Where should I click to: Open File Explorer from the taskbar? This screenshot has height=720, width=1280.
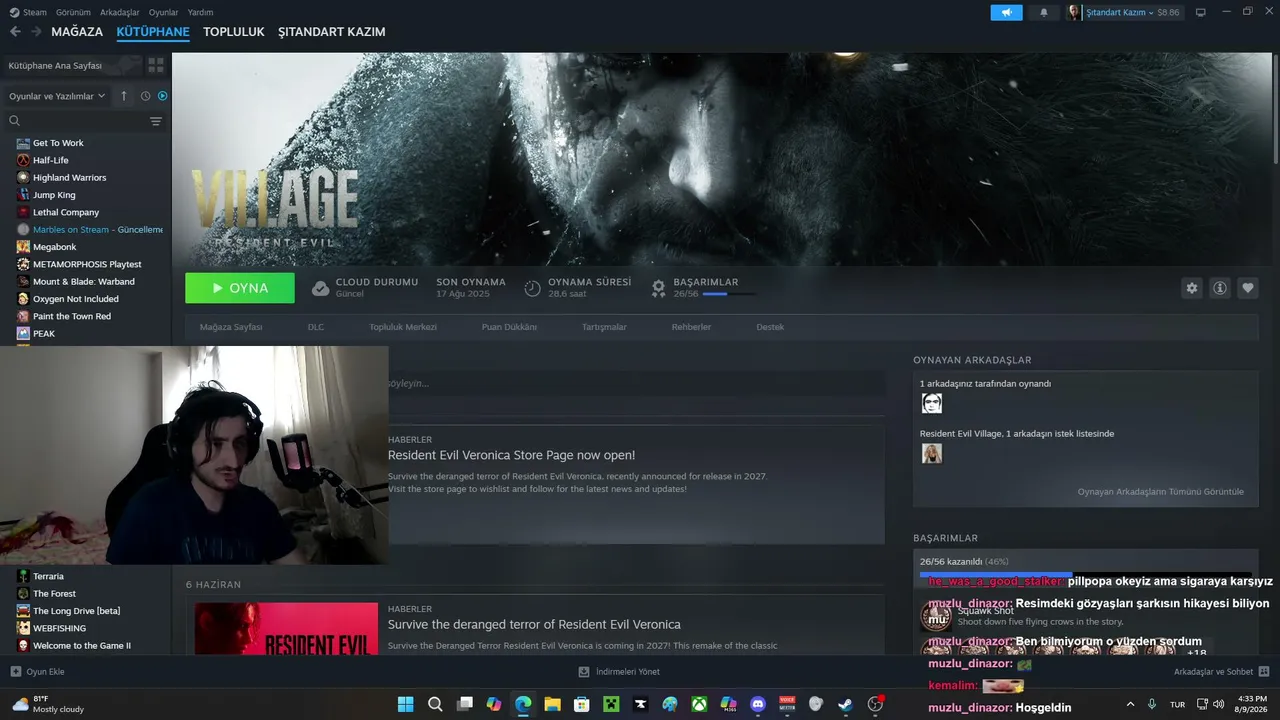click(x=552, y=704)
